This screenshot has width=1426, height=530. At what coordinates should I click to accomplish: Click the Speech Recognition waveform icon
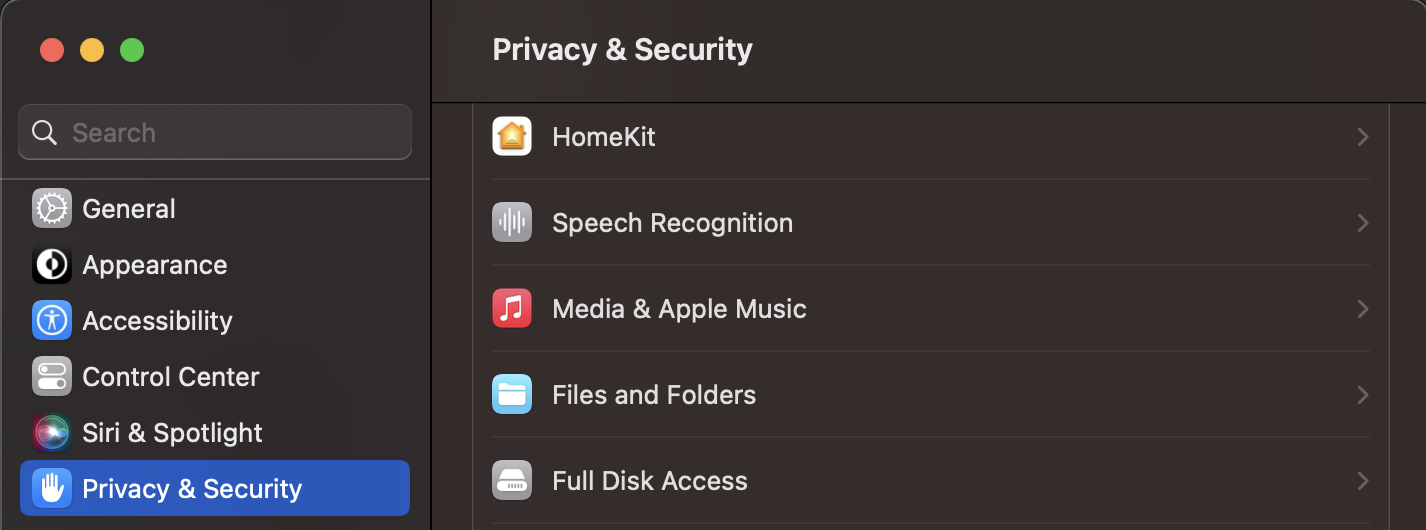coord(512,222)
